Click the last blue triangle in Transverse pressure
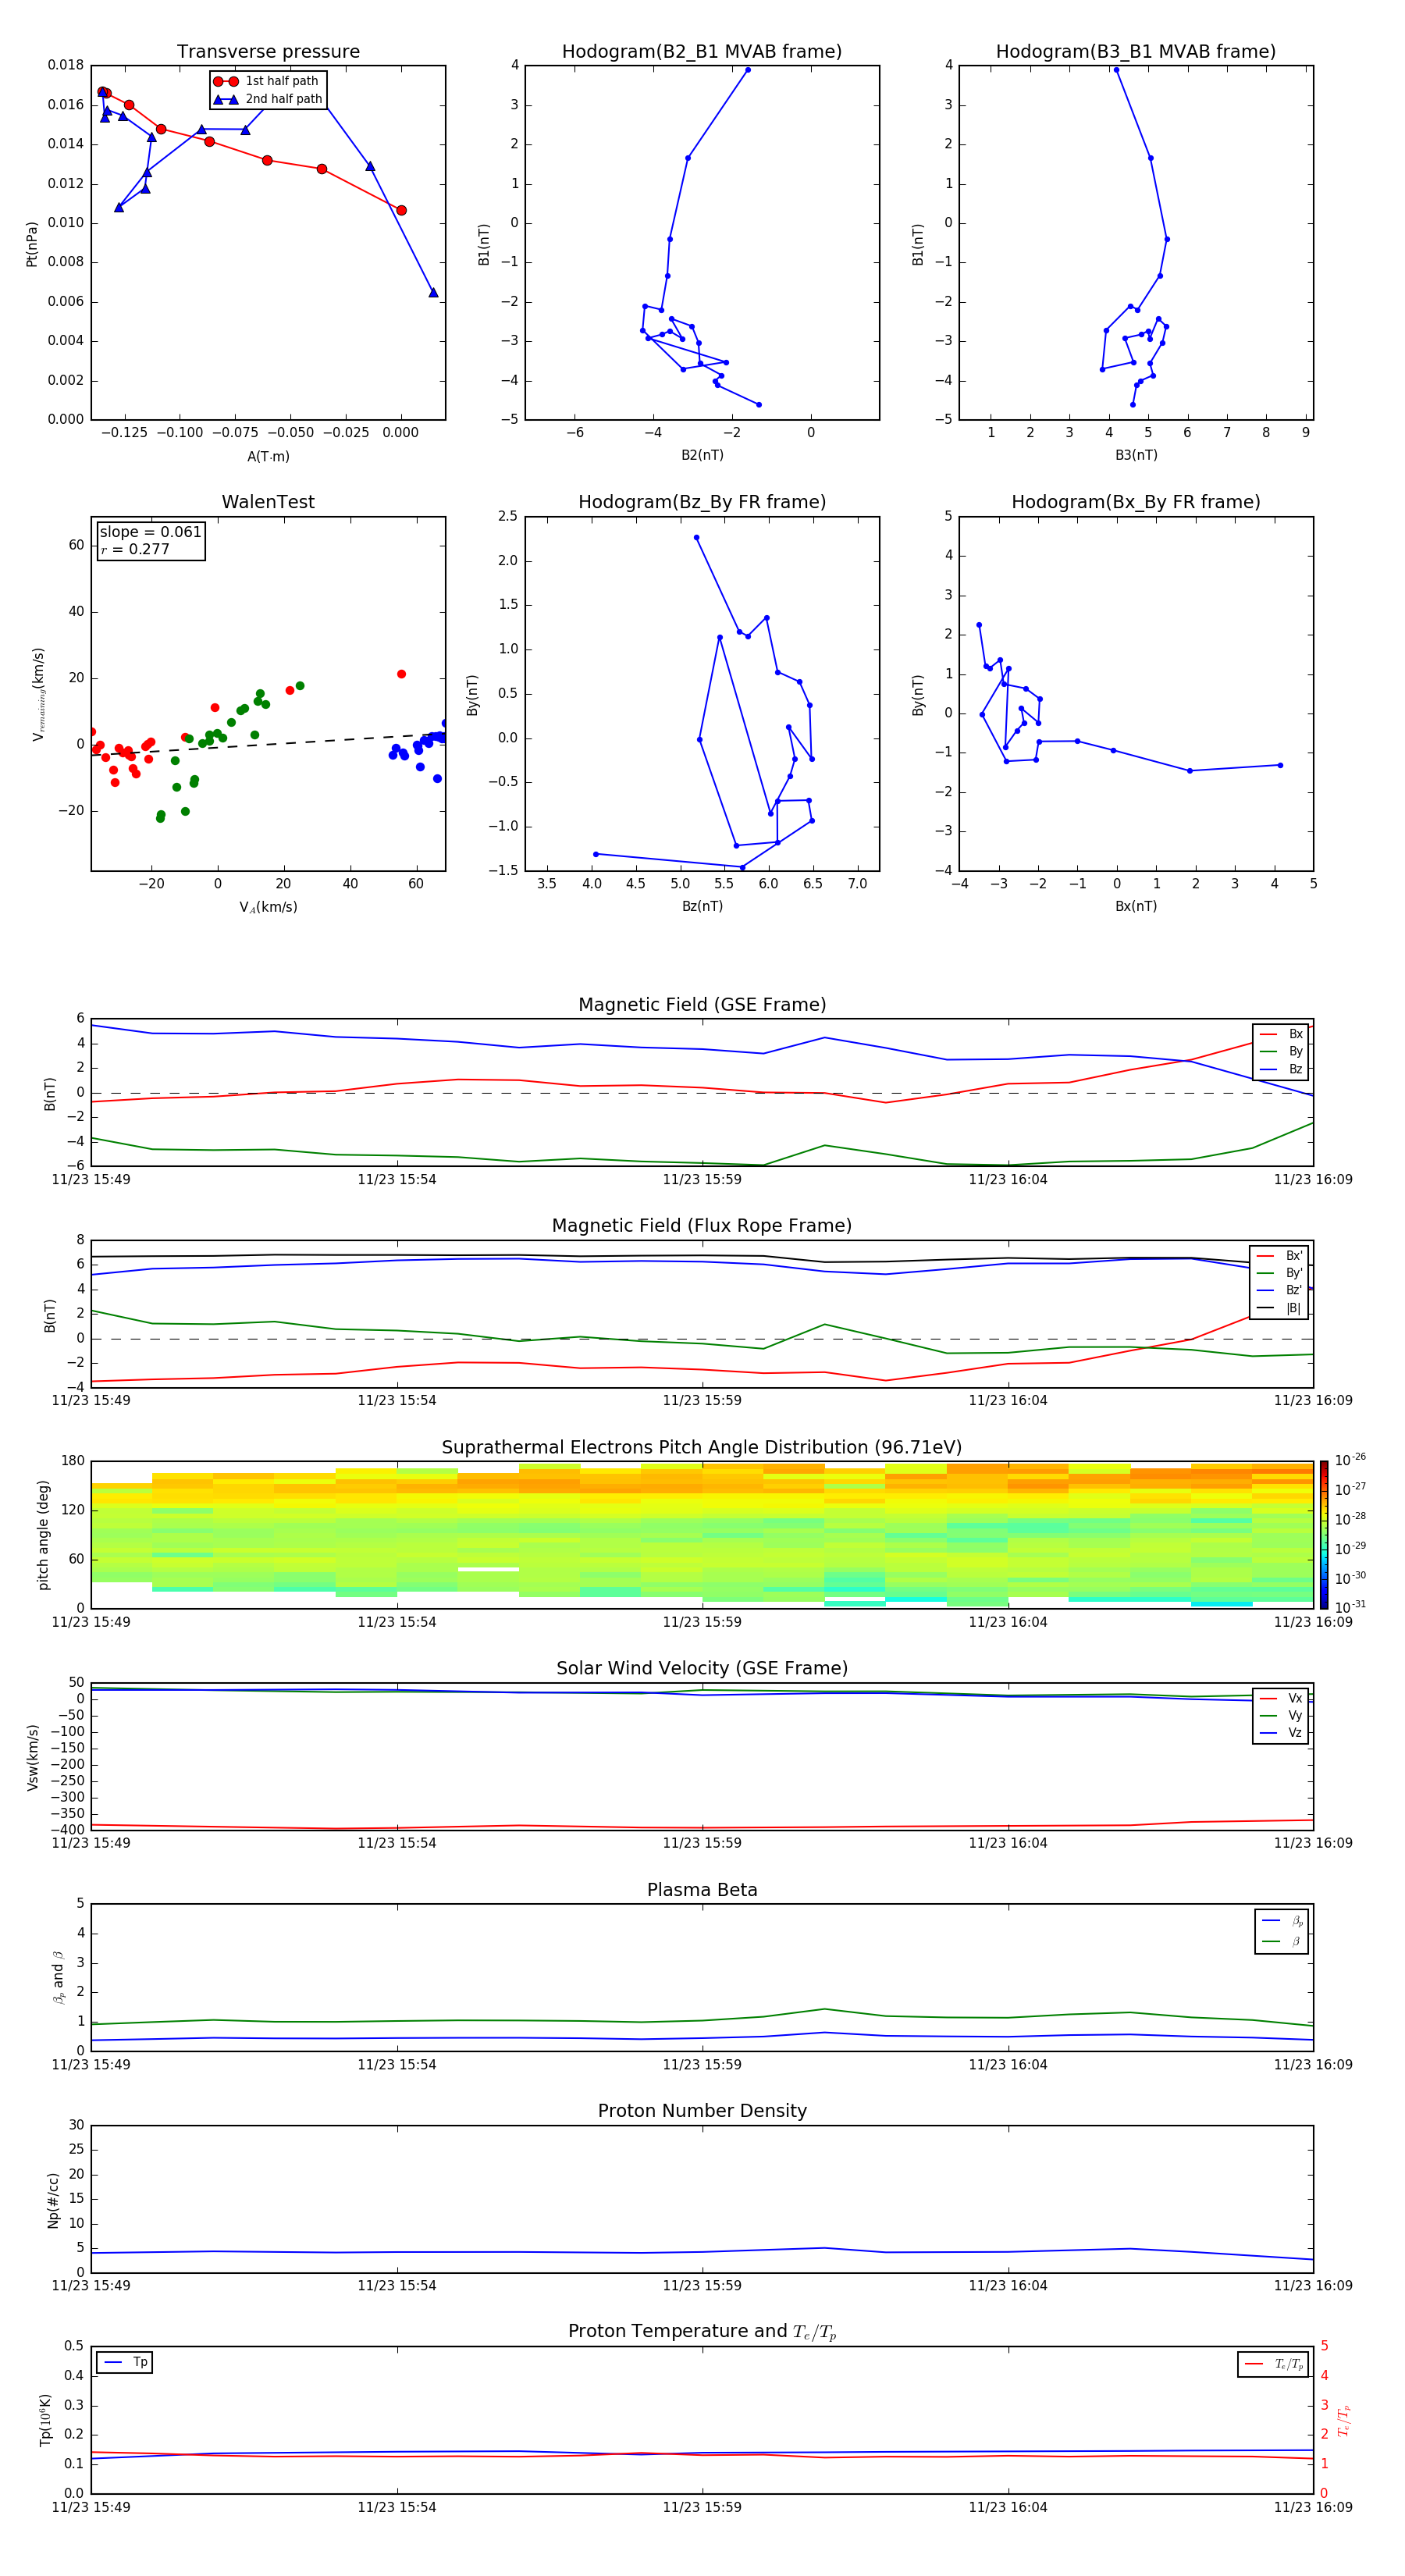This screenshot has height=2576, width=1405. [433, 292]
